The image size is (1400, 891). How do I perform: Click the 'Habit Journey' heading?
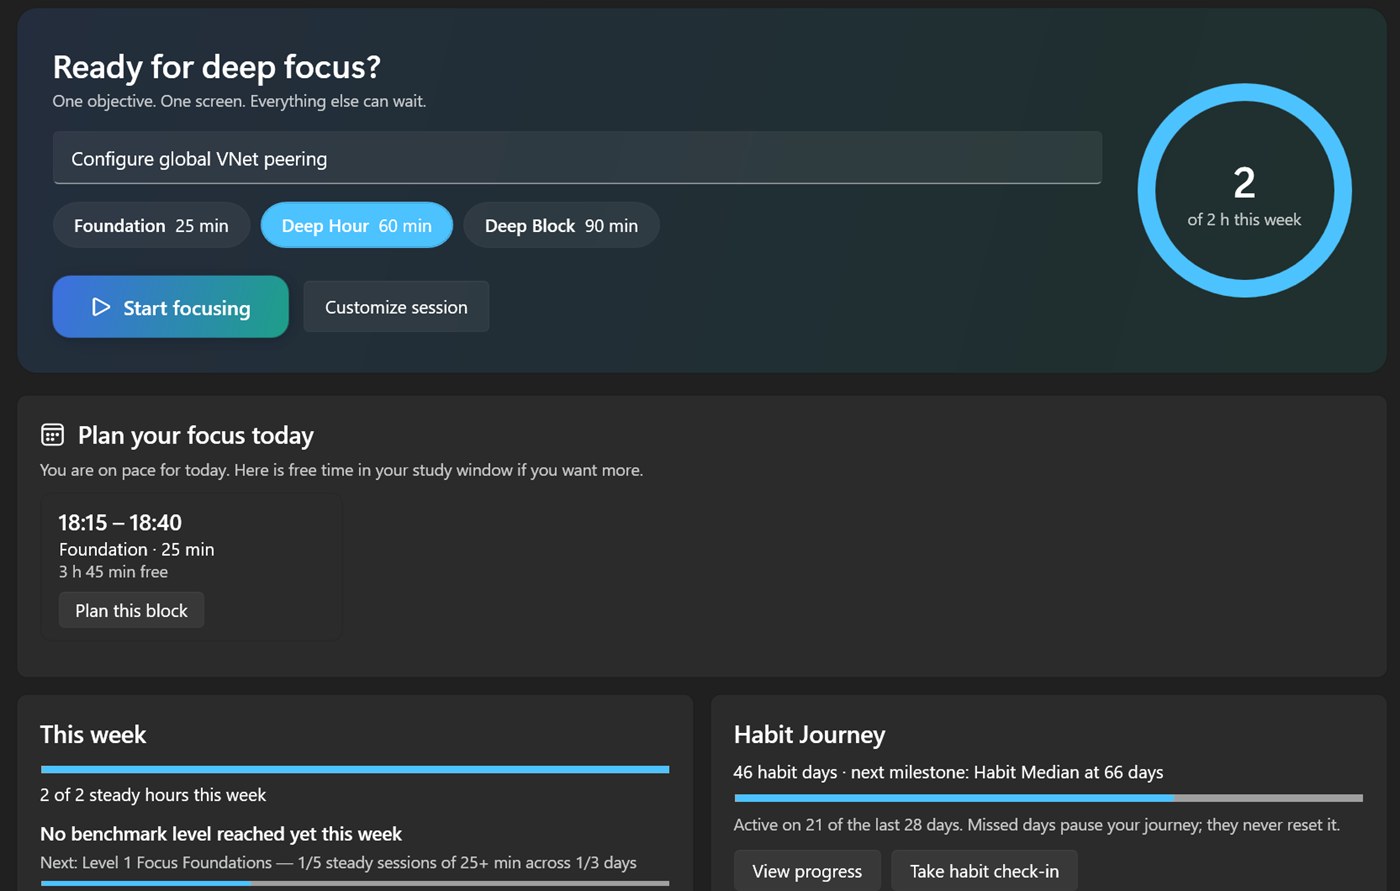809,735
